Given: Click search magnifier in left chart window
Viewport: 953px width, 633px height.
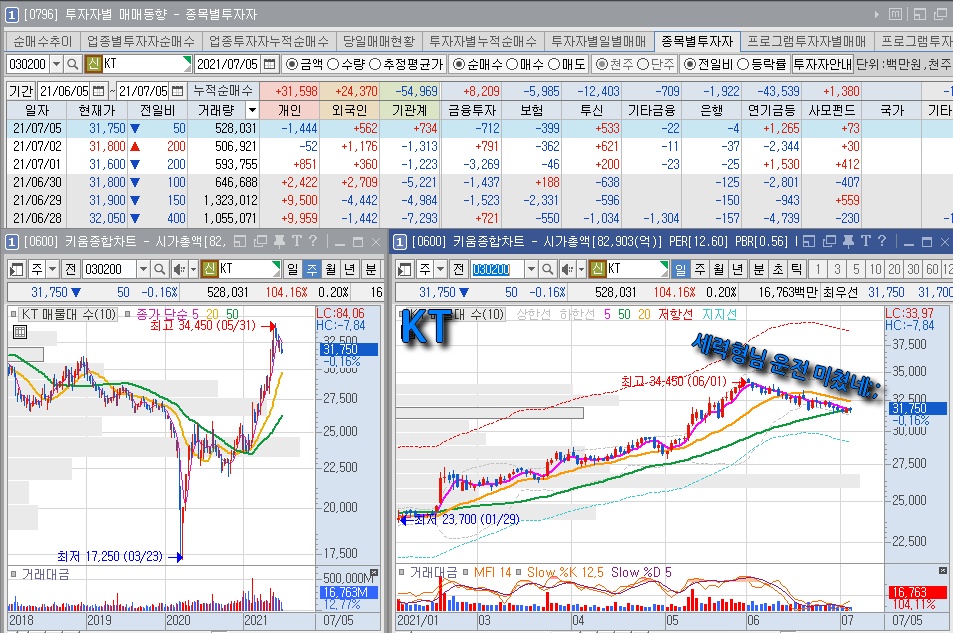Looking at the screenshot, I should pos(159,269).
